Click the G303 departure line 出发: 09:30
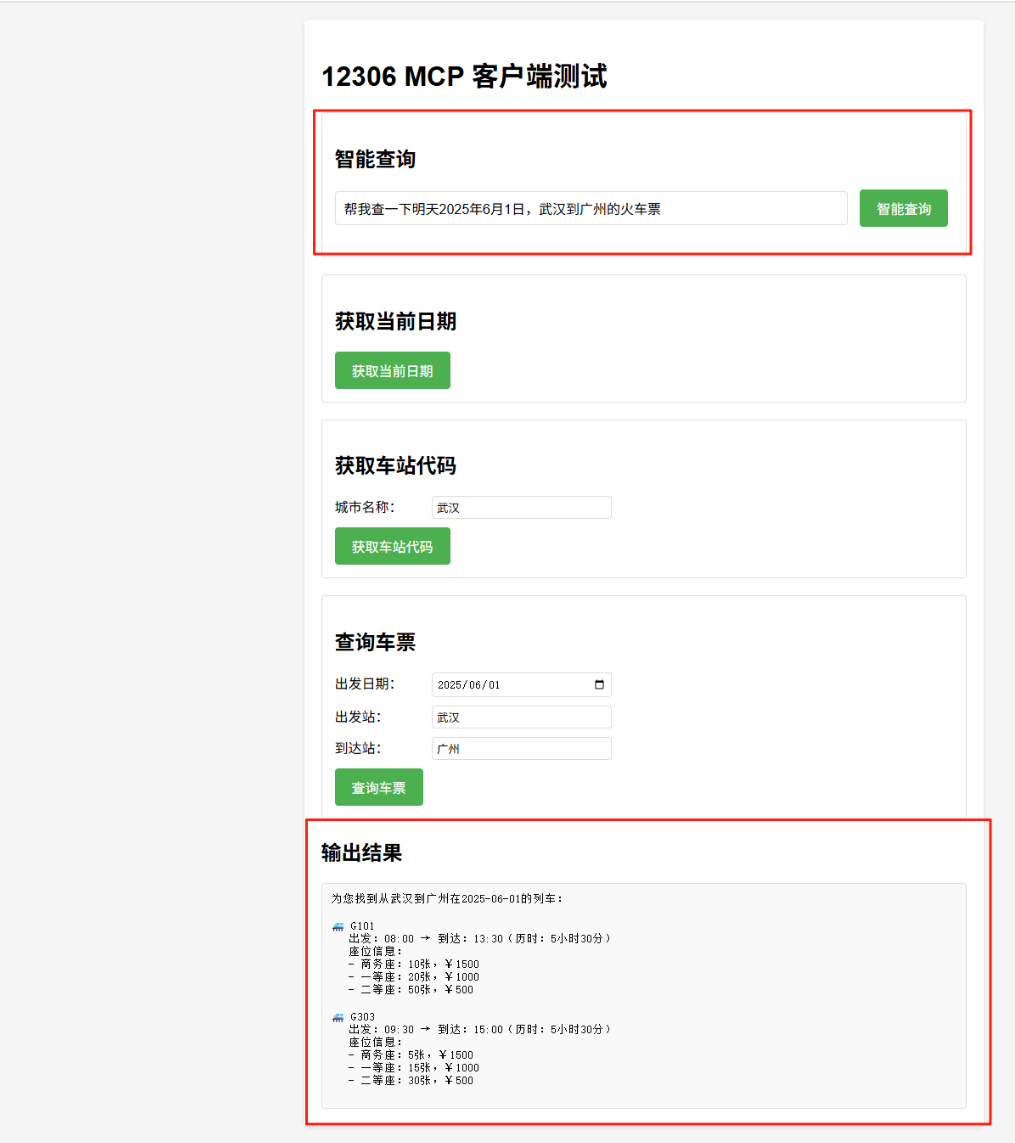Image resolution: width=1015 pixels, height=1143 pixels. coord(480,1029)
